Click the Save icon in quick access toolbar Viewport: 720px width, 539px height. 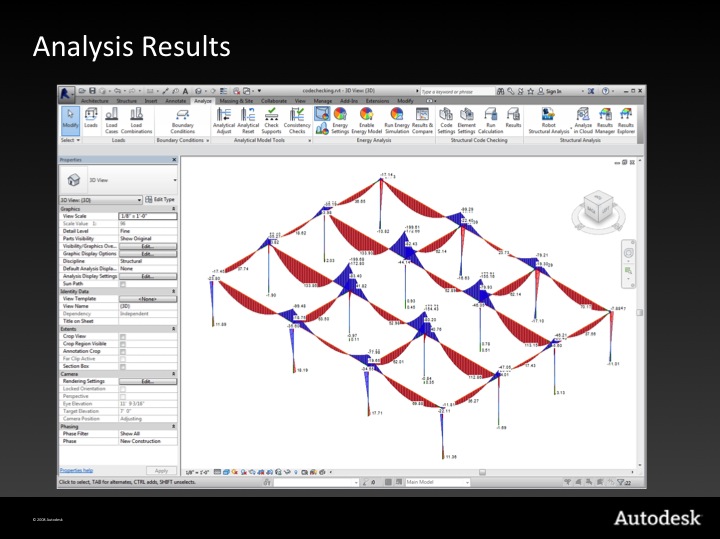tap(92, 91)
